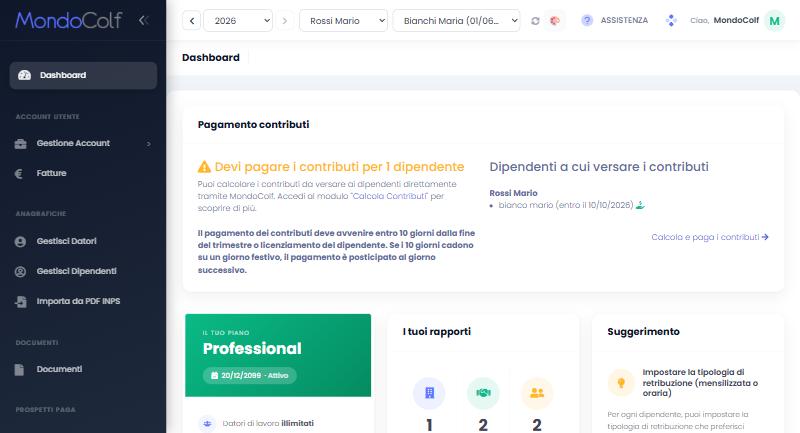Click the refresh icon in top bar
This screenshot has height=433, width=800.
[x=535, y=21]
